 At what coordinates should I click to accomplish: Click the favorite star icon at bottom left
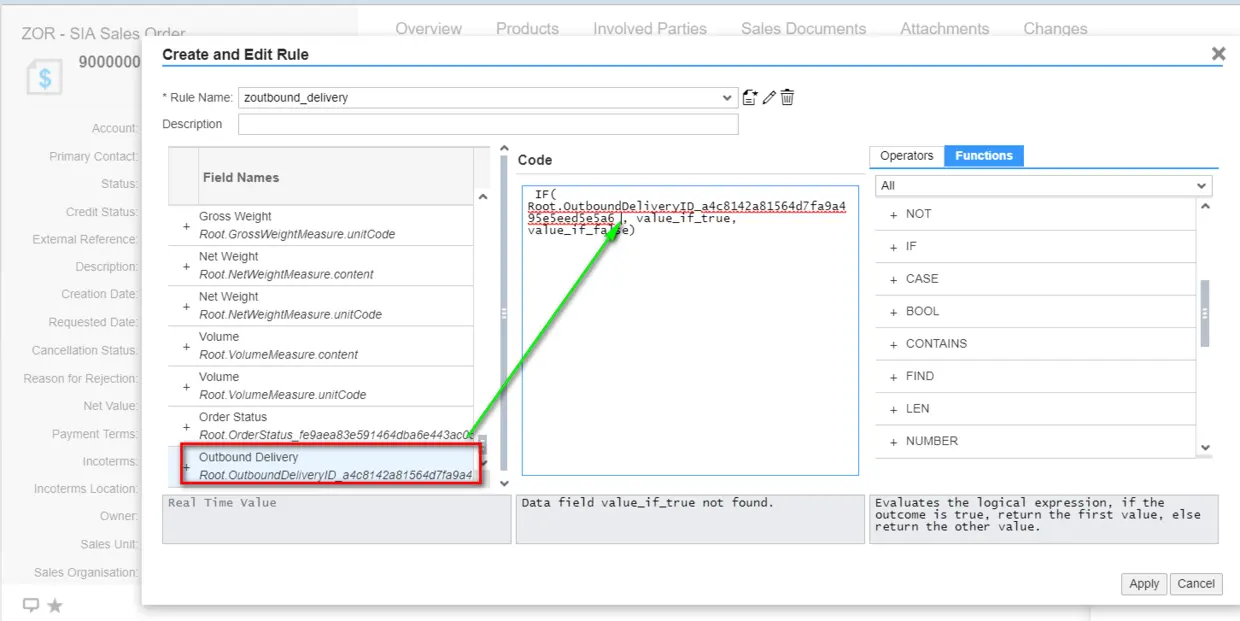tap(55, 605)
